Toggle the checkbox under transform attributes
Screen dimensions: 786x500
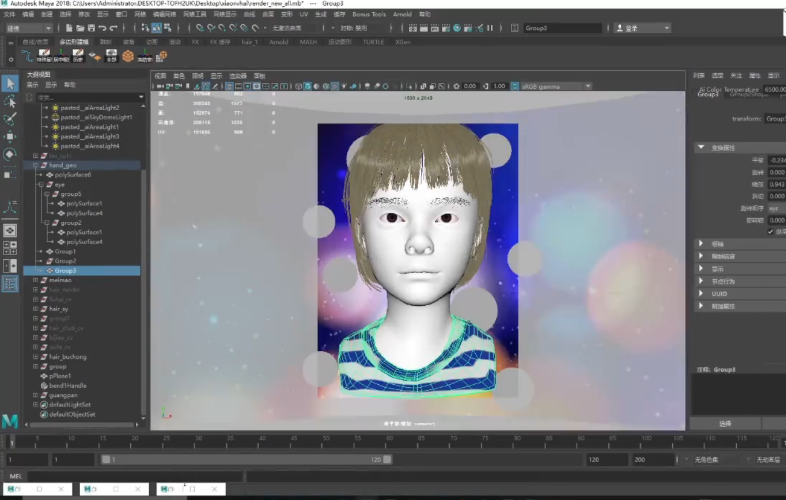(770, 231)
